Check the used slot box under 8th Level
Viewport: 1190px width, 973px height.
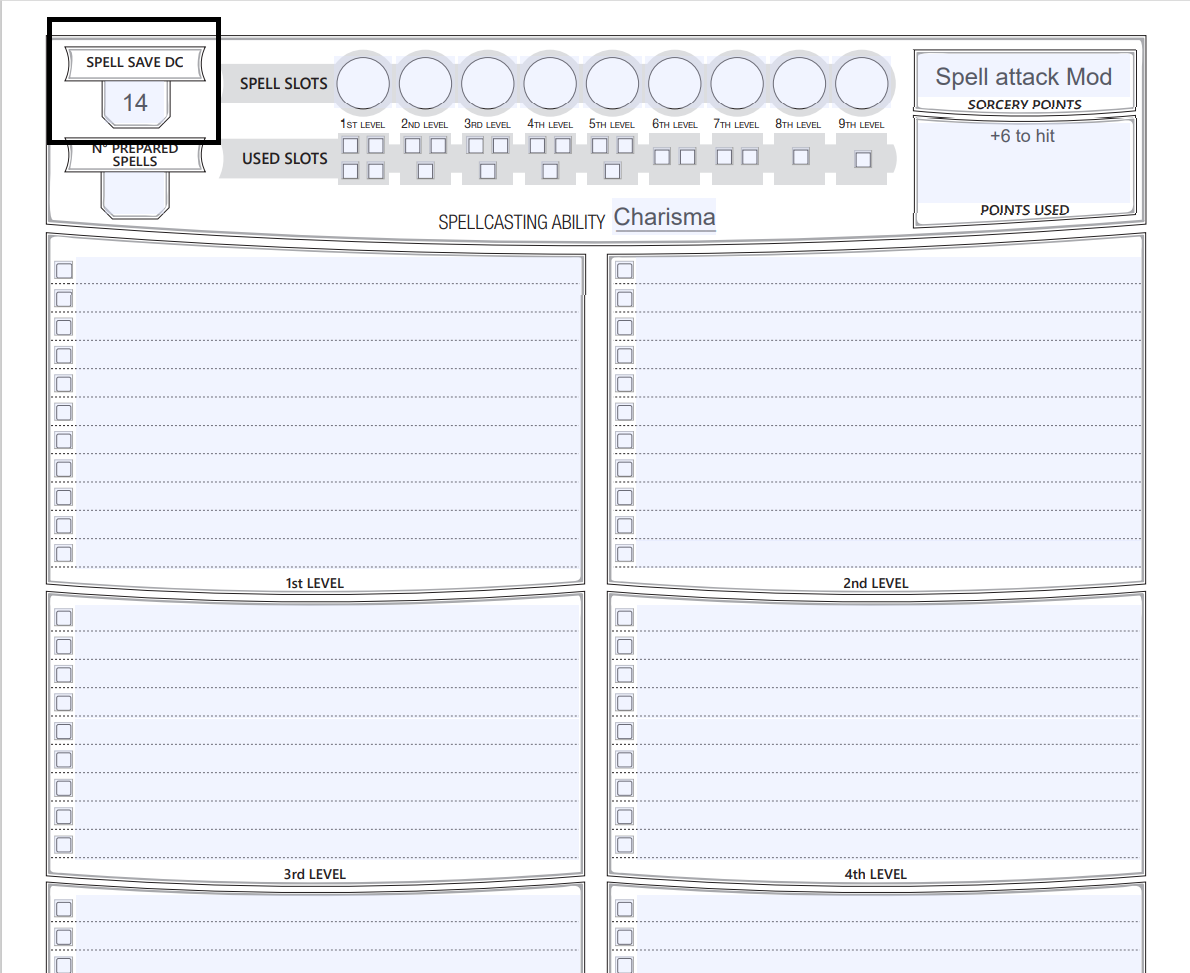[x=799, y=156]
